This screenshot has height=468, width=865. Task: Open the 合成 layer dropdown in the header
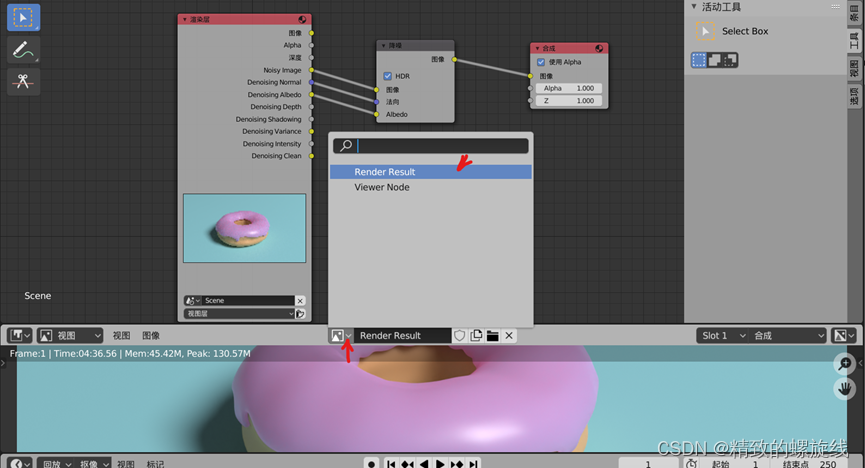tap(788, 336)
